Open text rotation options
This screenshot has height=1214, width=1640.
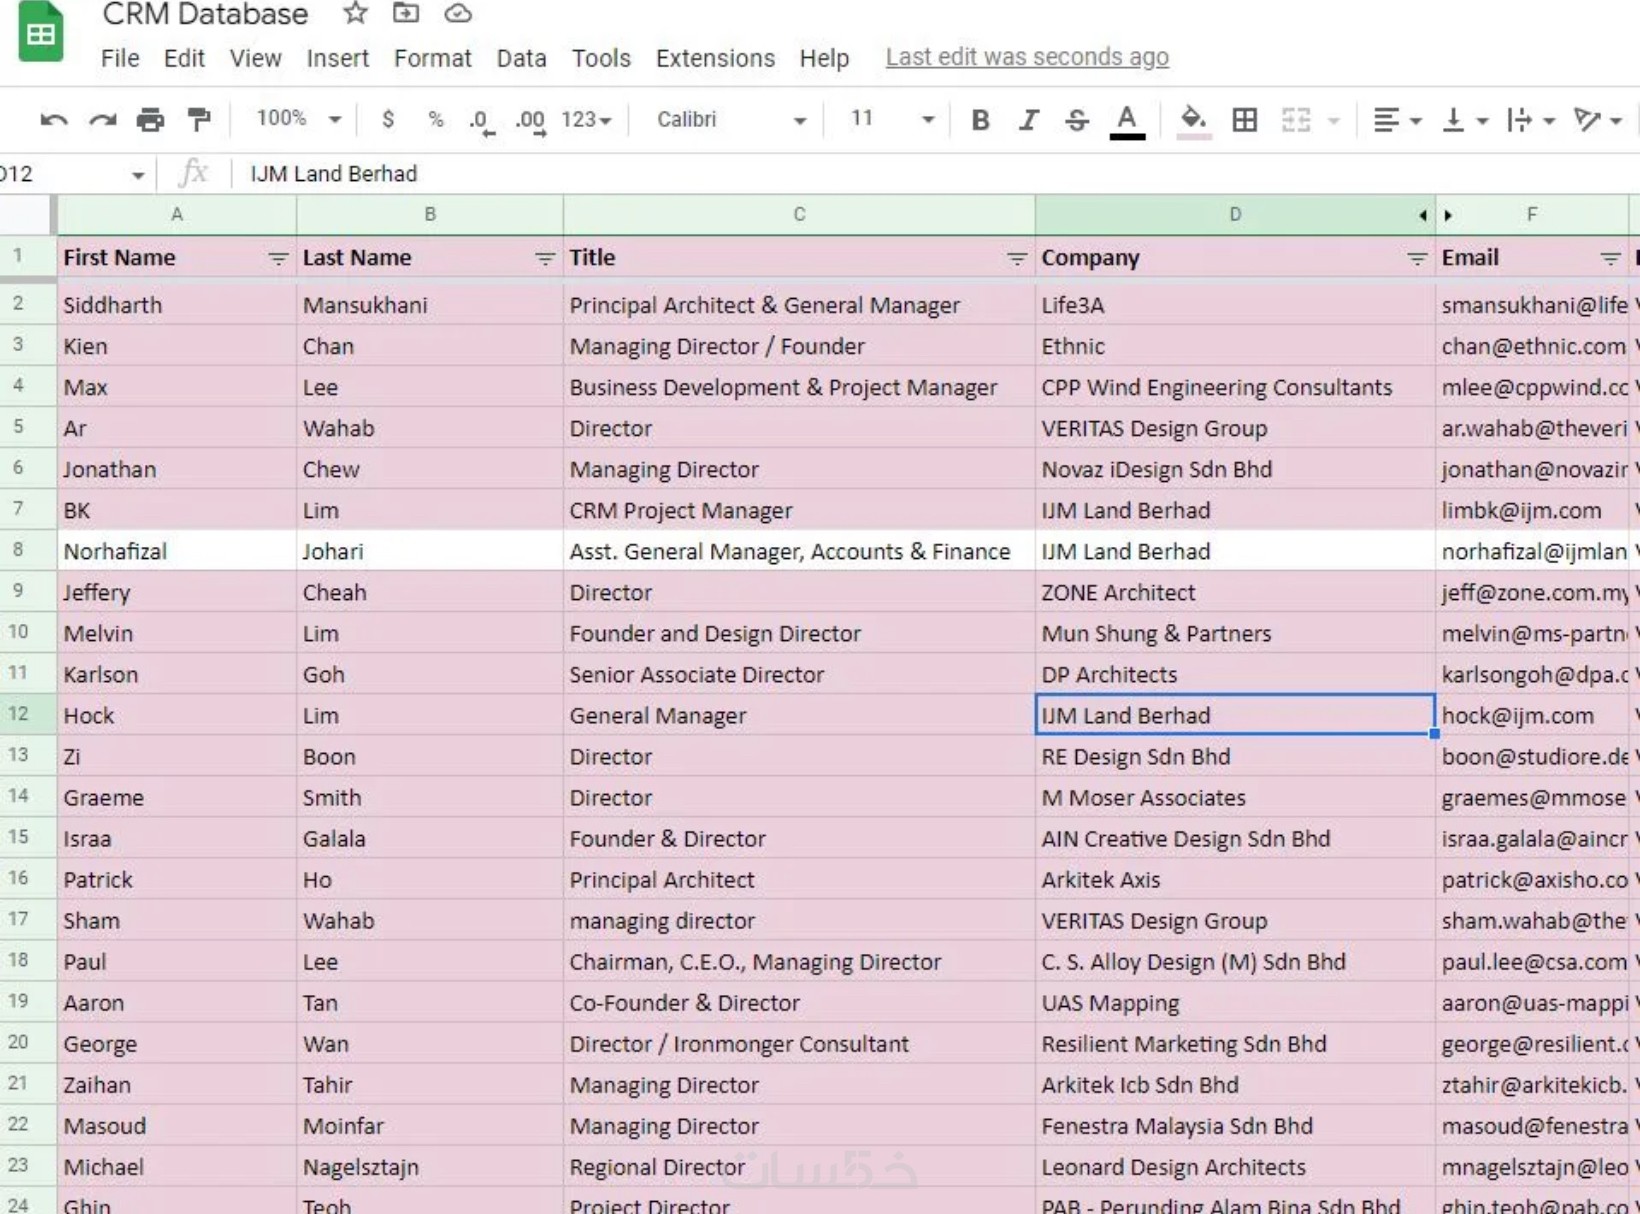[1597, 120]
